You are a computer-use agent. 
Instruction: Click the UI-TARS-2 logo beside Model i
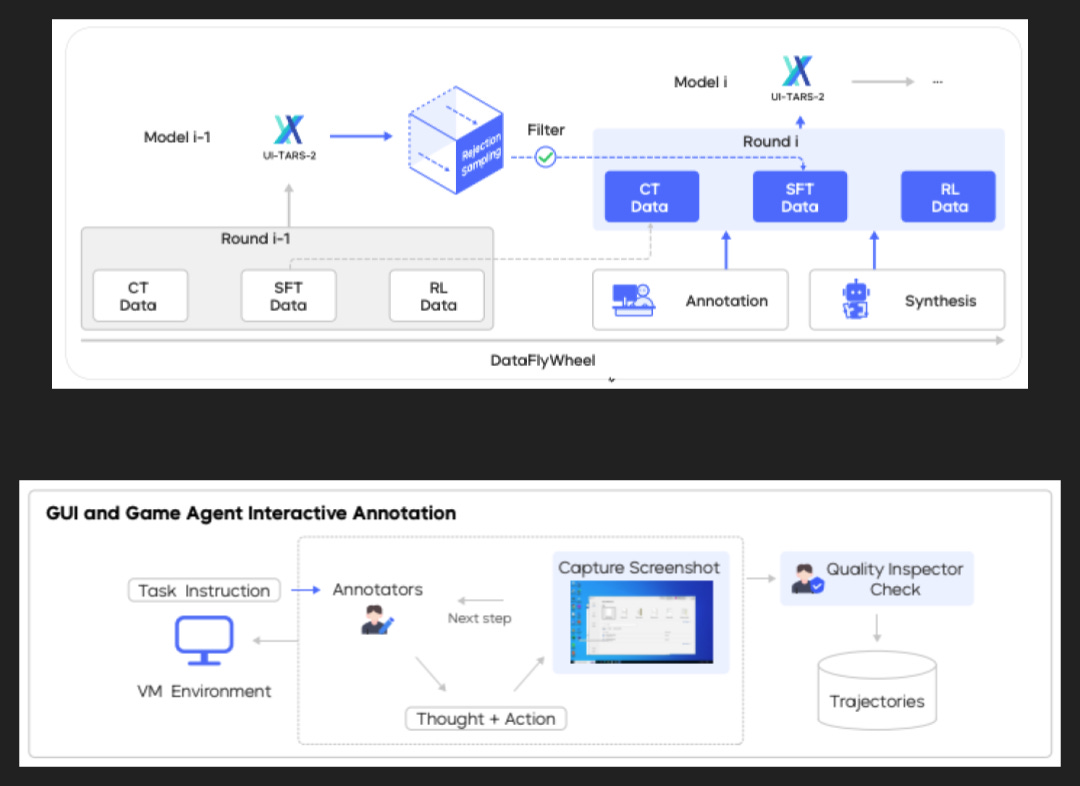coord(798,79)
